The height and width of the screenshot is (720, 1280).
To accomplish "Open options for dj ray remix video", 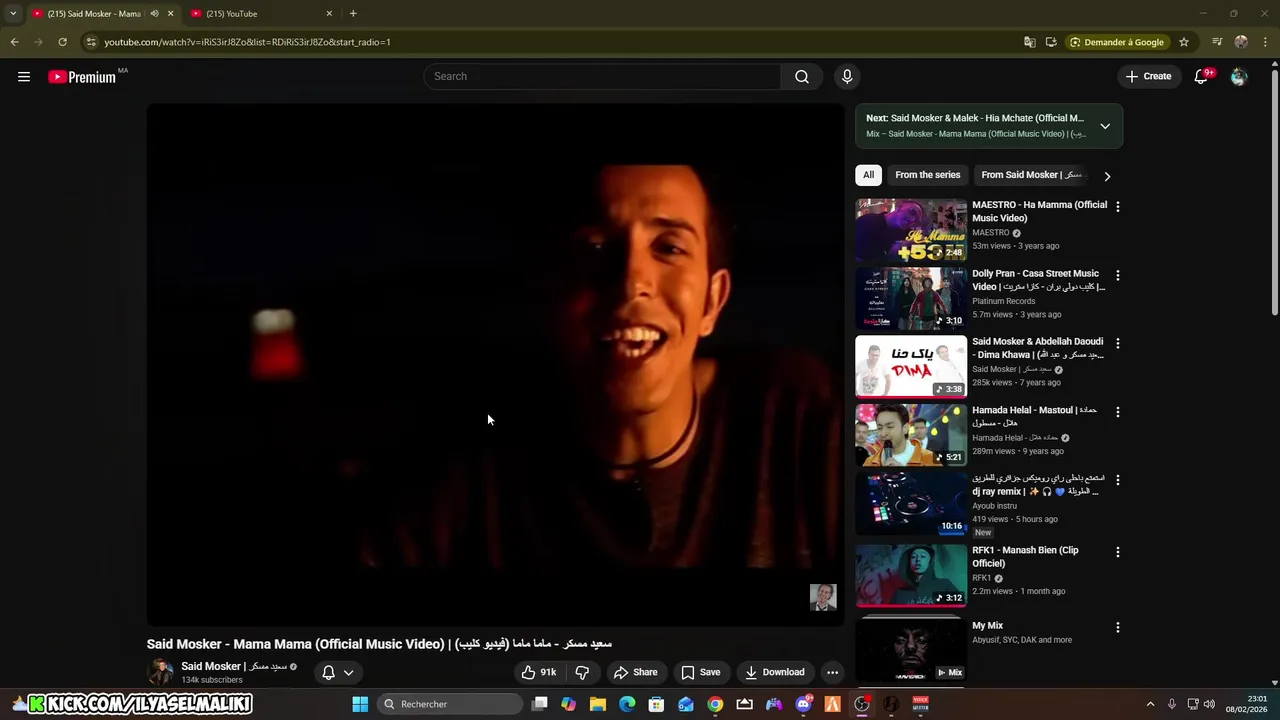I will 1118,480.
